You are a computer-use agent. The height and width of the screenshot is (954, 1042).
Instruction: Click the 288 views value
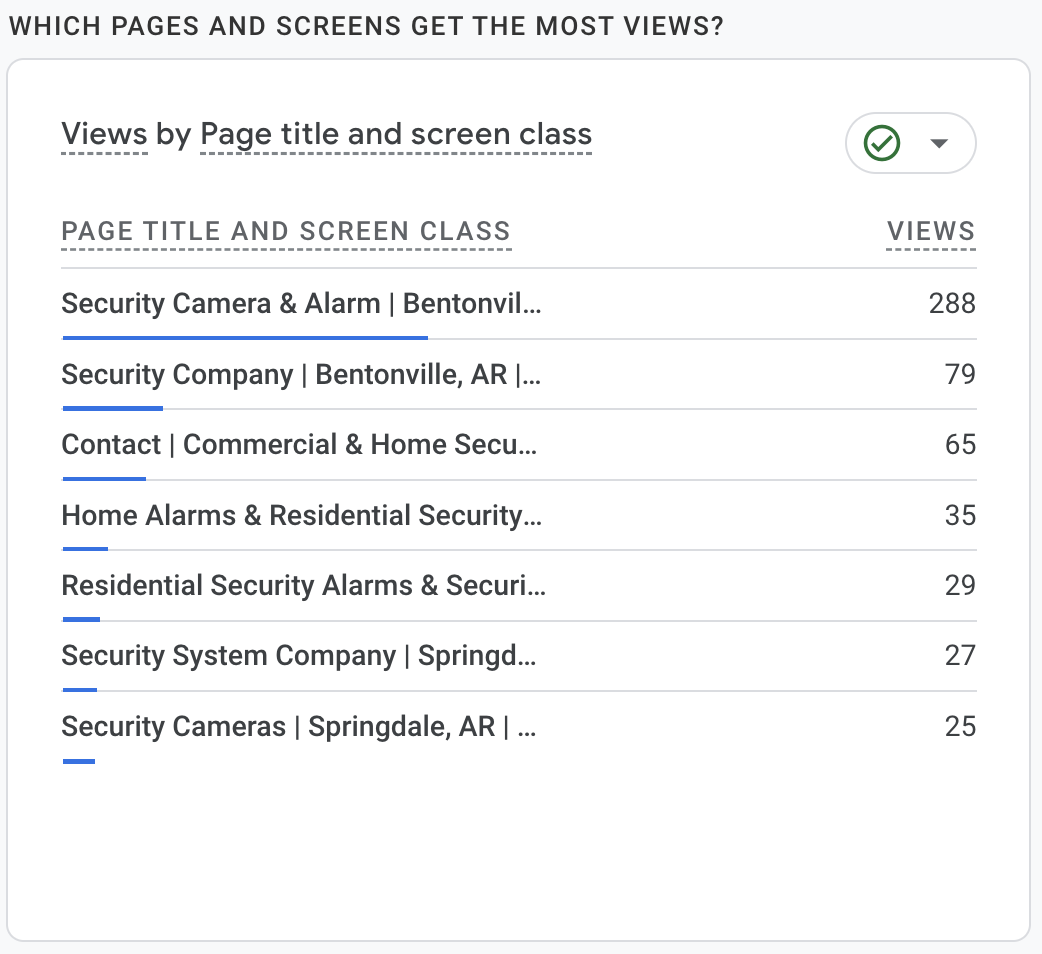coord(951,304)
